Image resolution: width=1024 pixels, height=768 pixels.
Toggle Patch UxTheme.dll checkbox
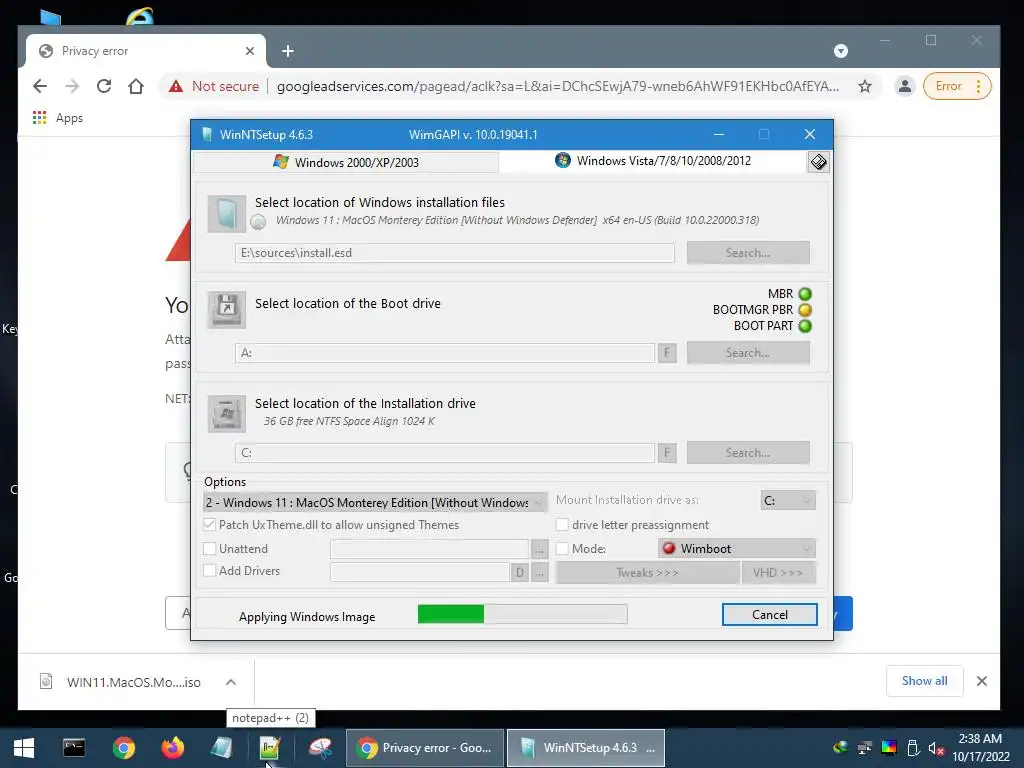point(210,524)
